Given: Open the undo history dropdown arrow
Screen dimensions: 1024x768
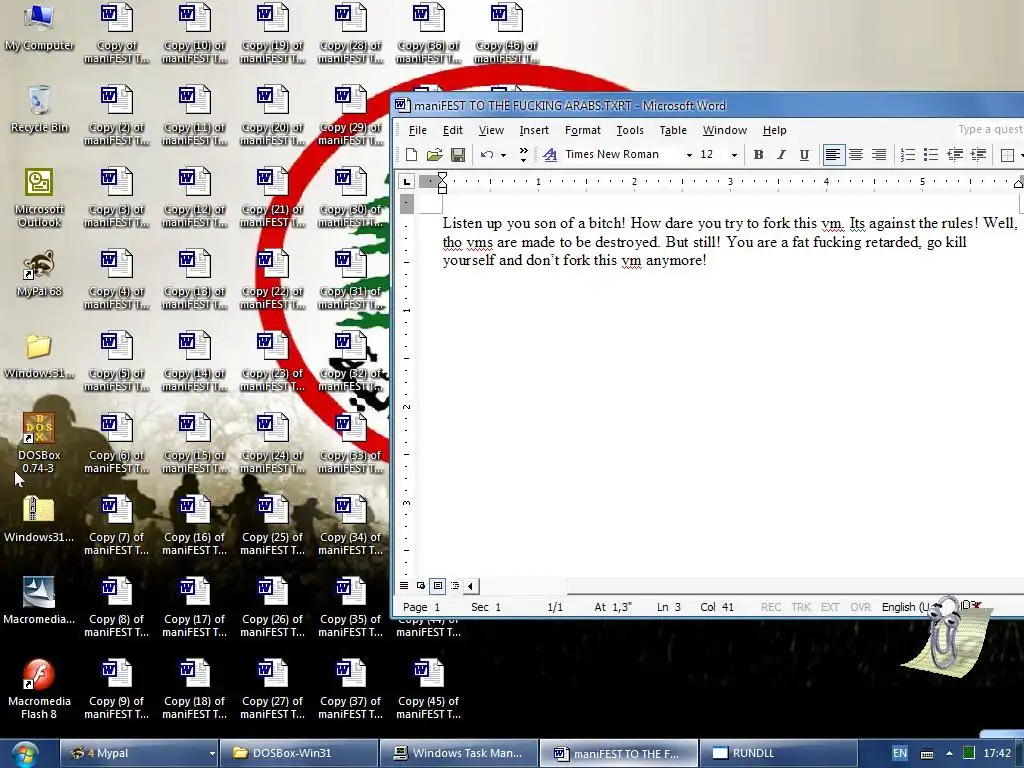Looking at the screenshot, I should (503, 155).
